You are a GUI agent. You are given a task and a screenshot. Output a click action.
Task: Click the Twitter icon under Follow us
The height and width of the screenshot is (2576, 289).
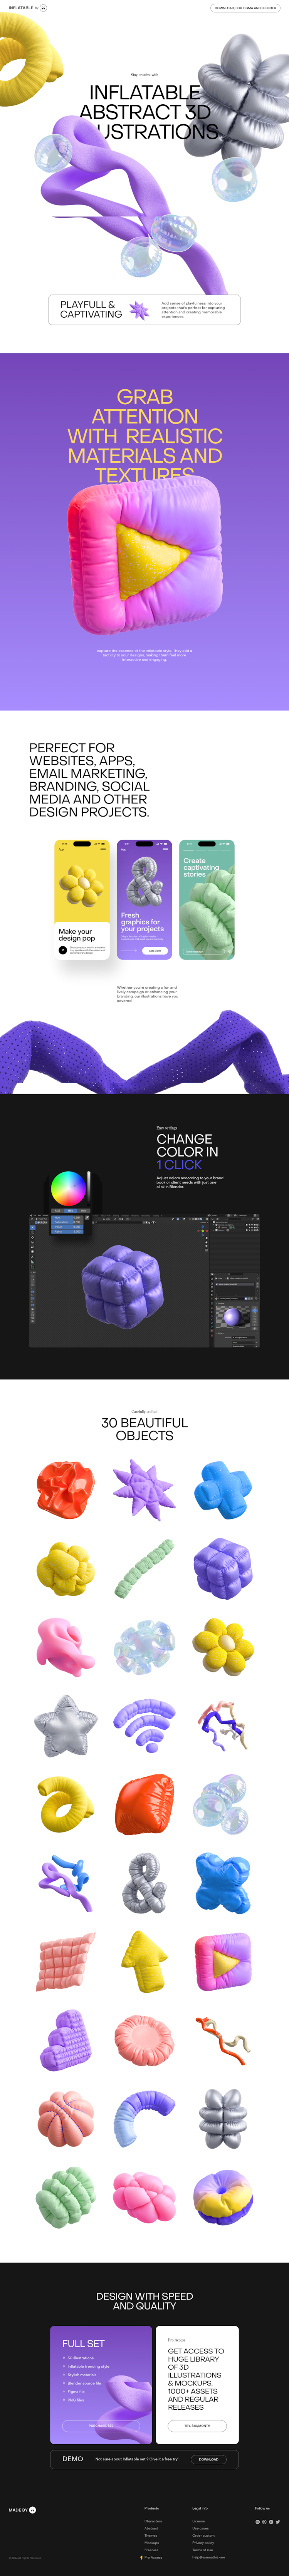[x=278, y=2522]
